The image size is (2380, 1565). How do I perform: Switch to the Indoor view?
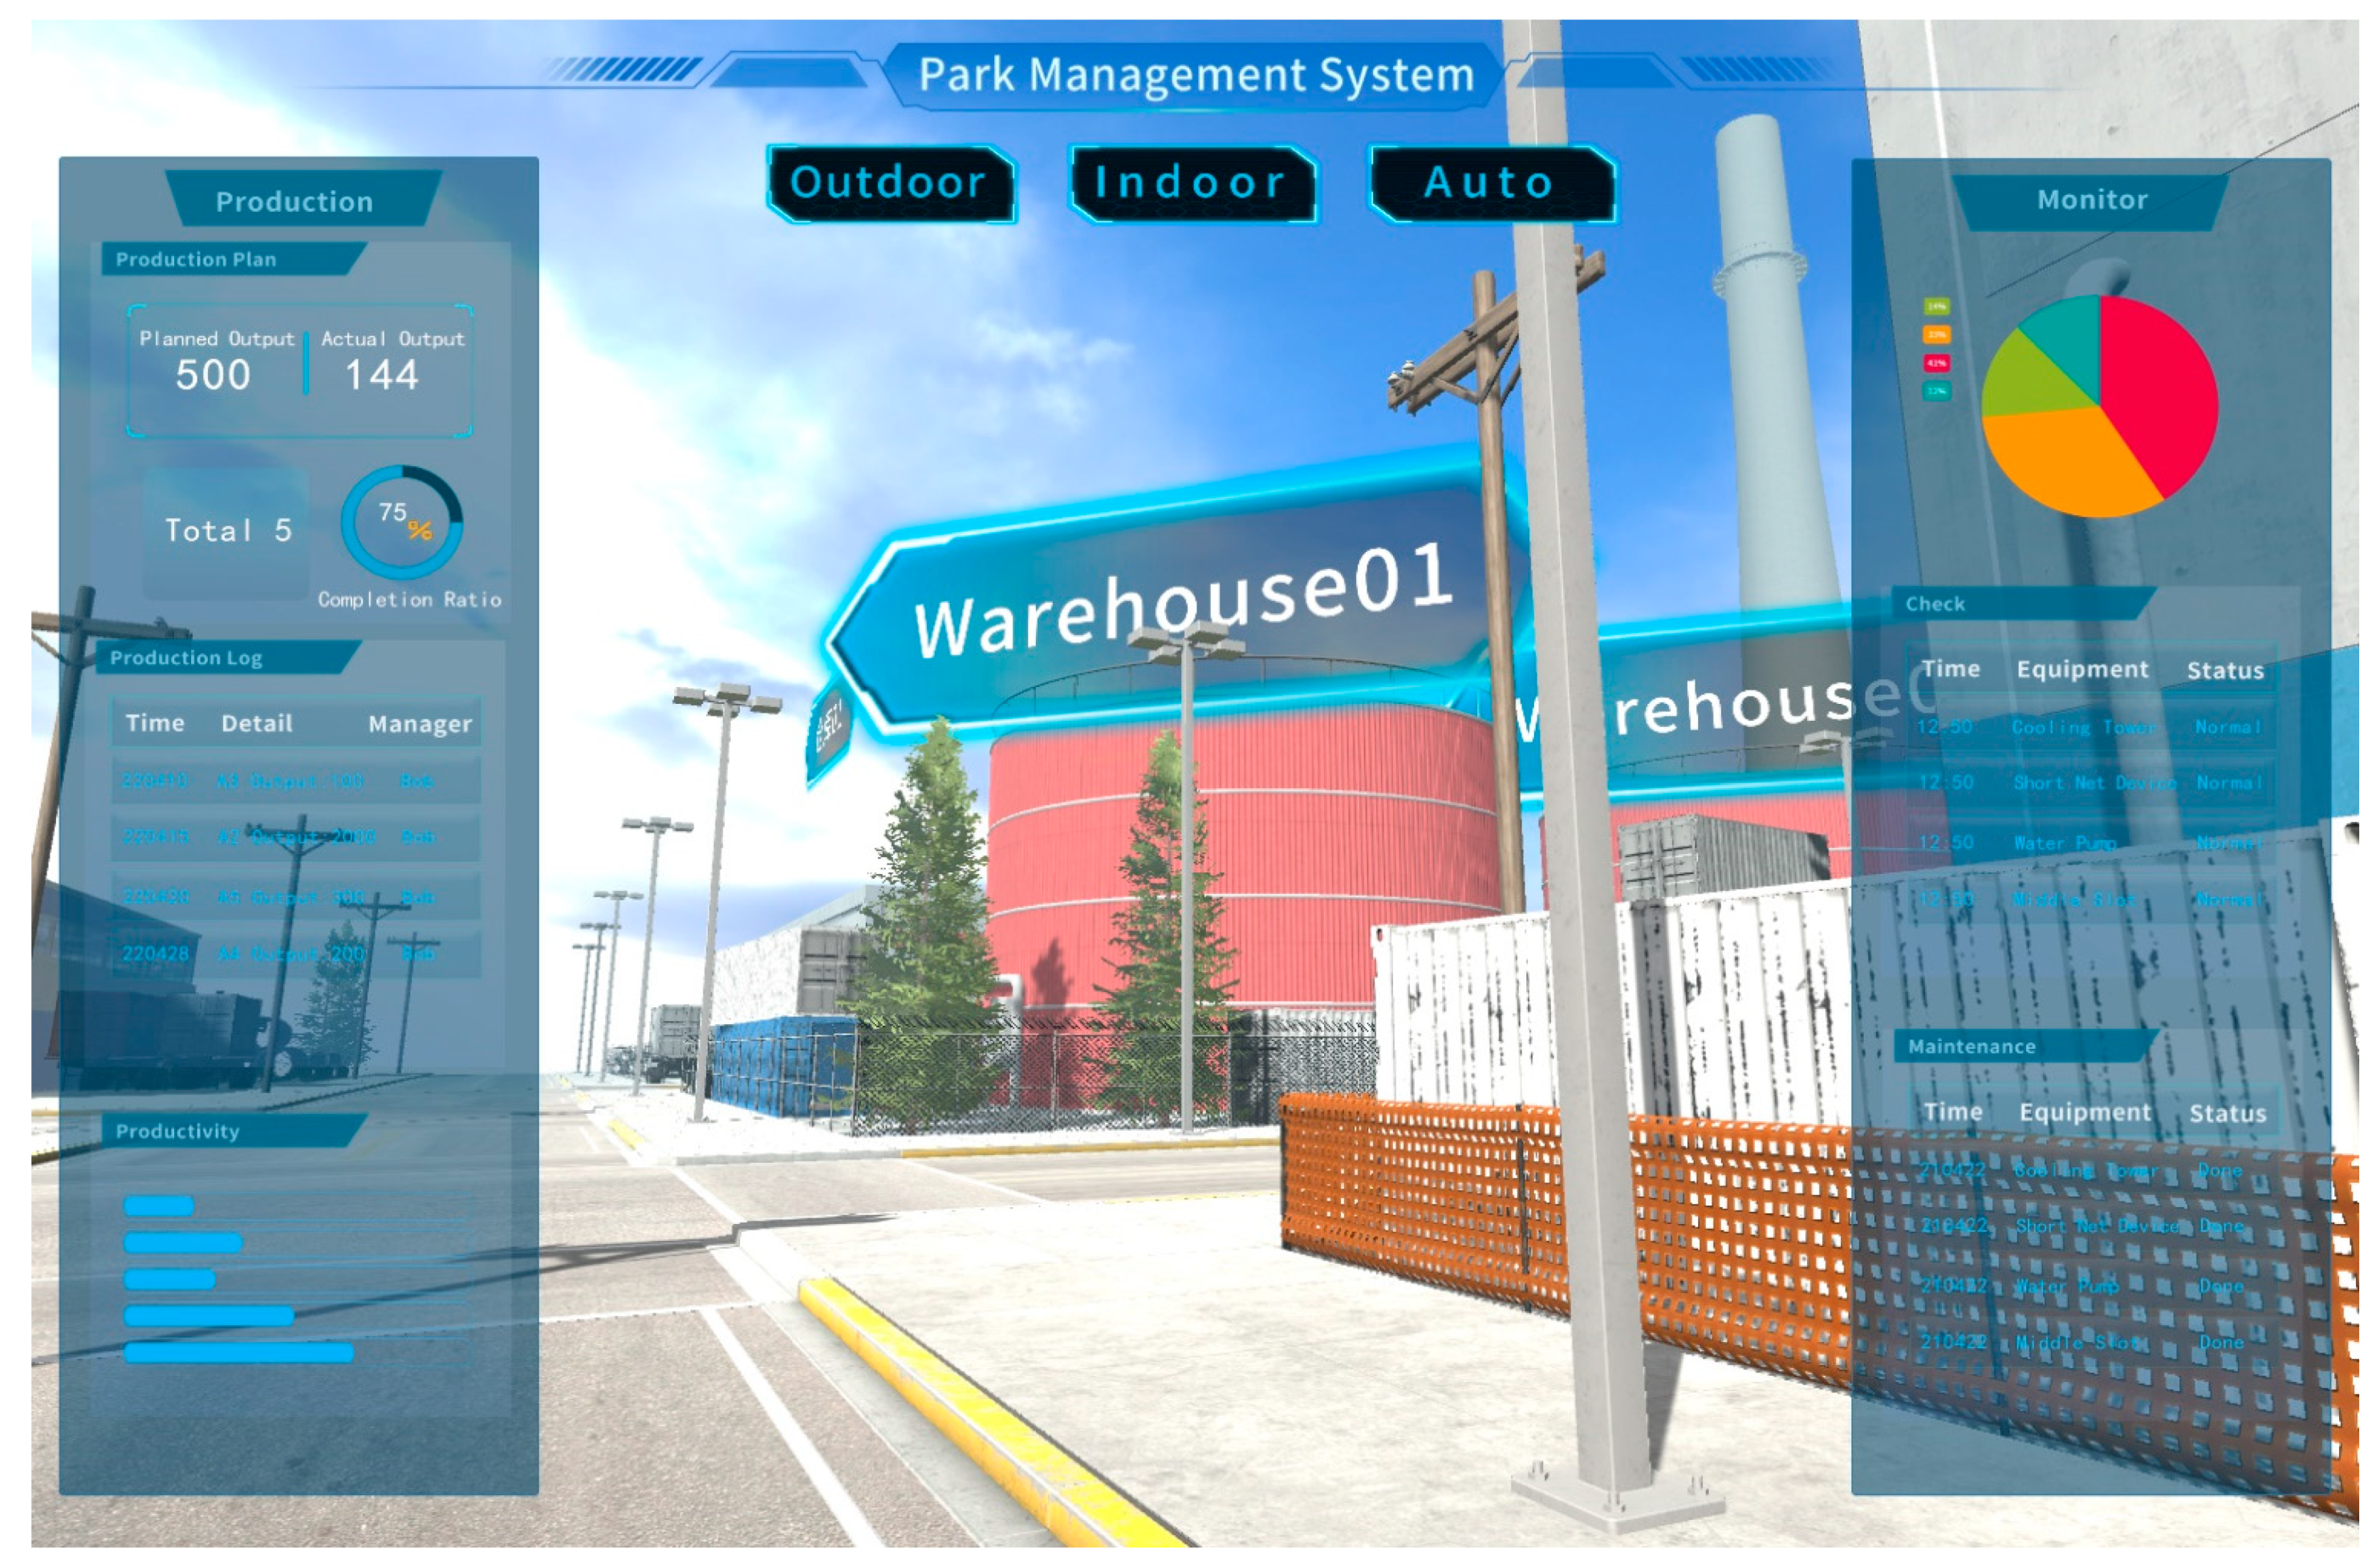(1191, 184)
